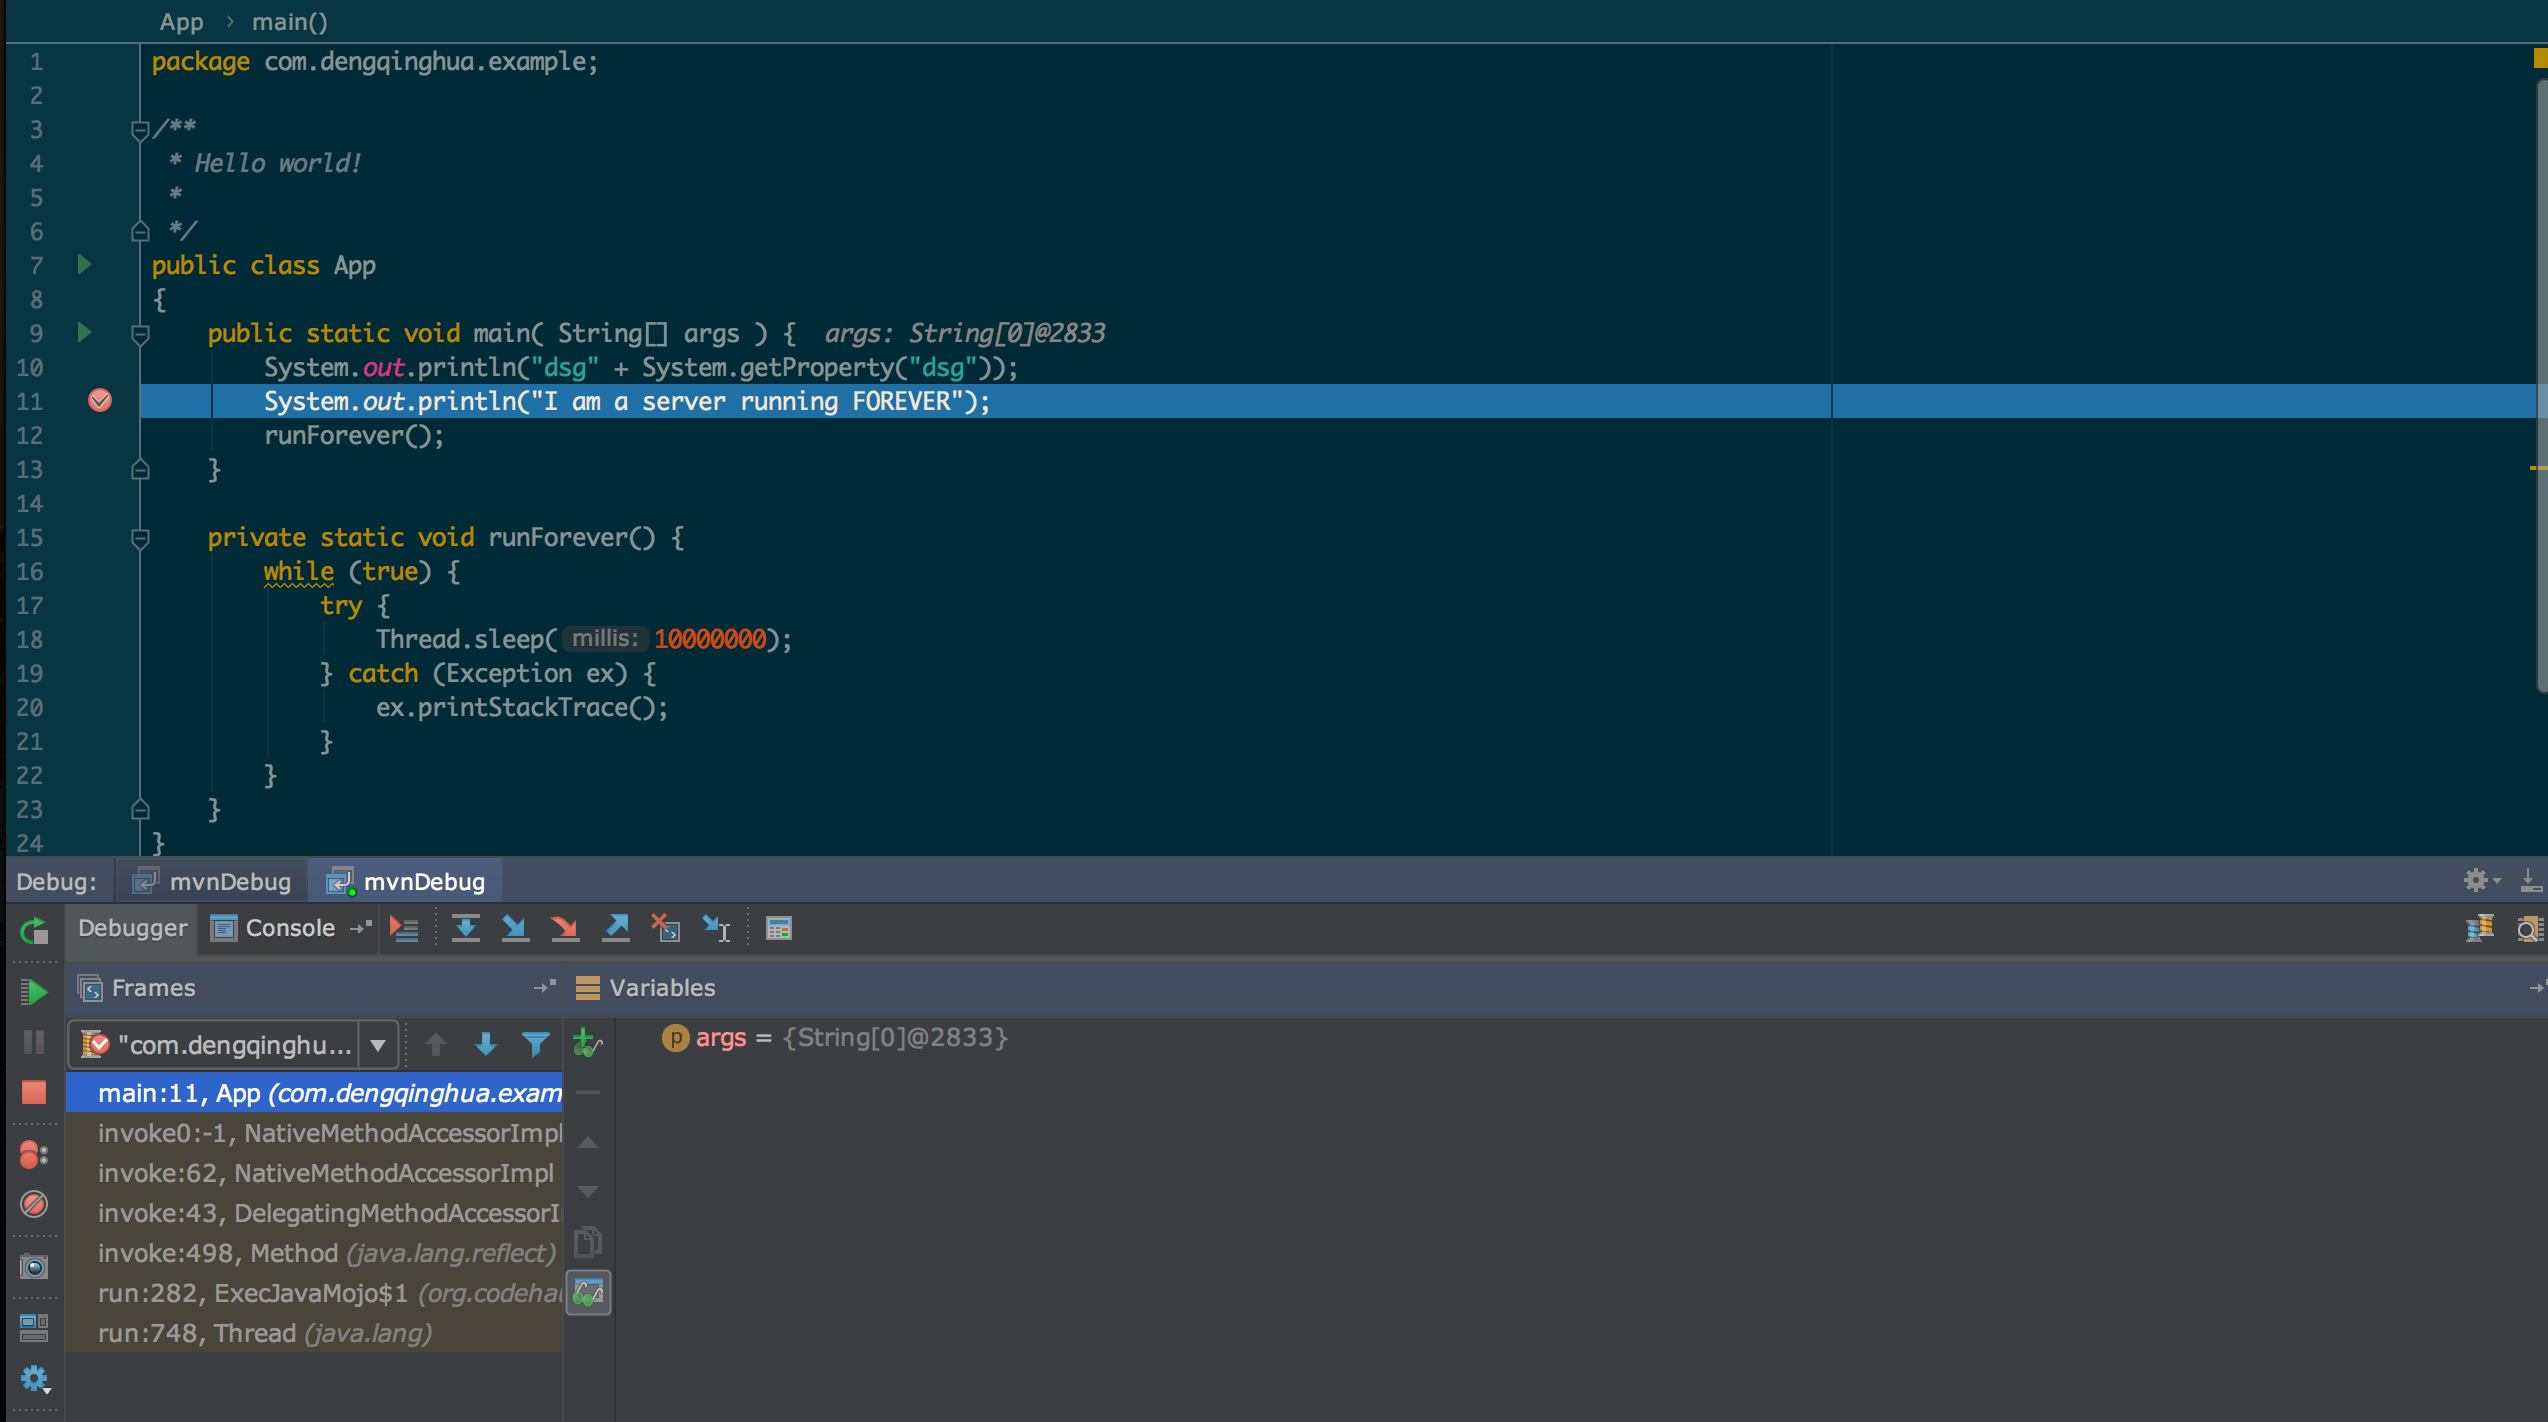Screen dimensions: 2548x1422
Task: Click the Step Over debugger icon
Action: click(x=465, y=928)
